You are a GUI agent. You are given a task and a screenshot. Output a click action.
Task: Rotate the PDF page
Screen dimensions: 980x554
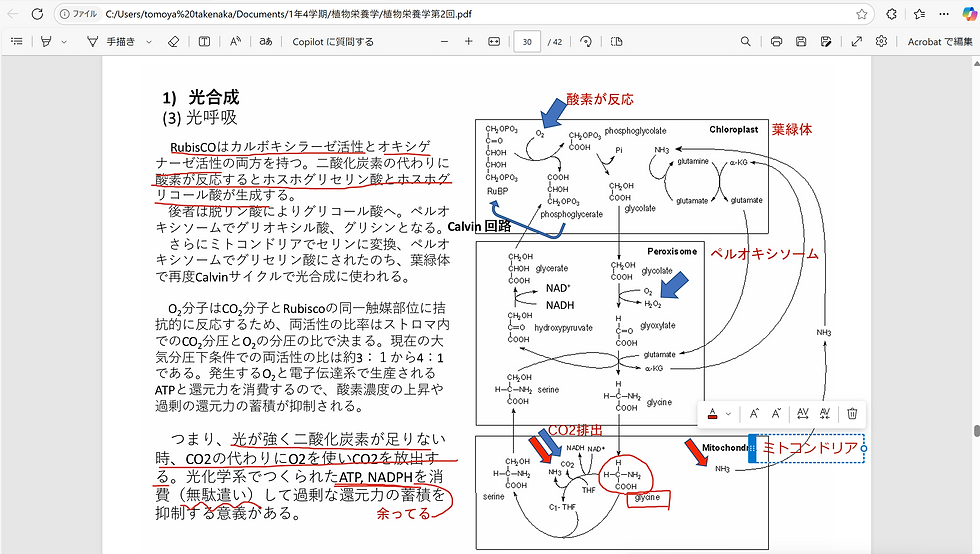pos(586,41)
